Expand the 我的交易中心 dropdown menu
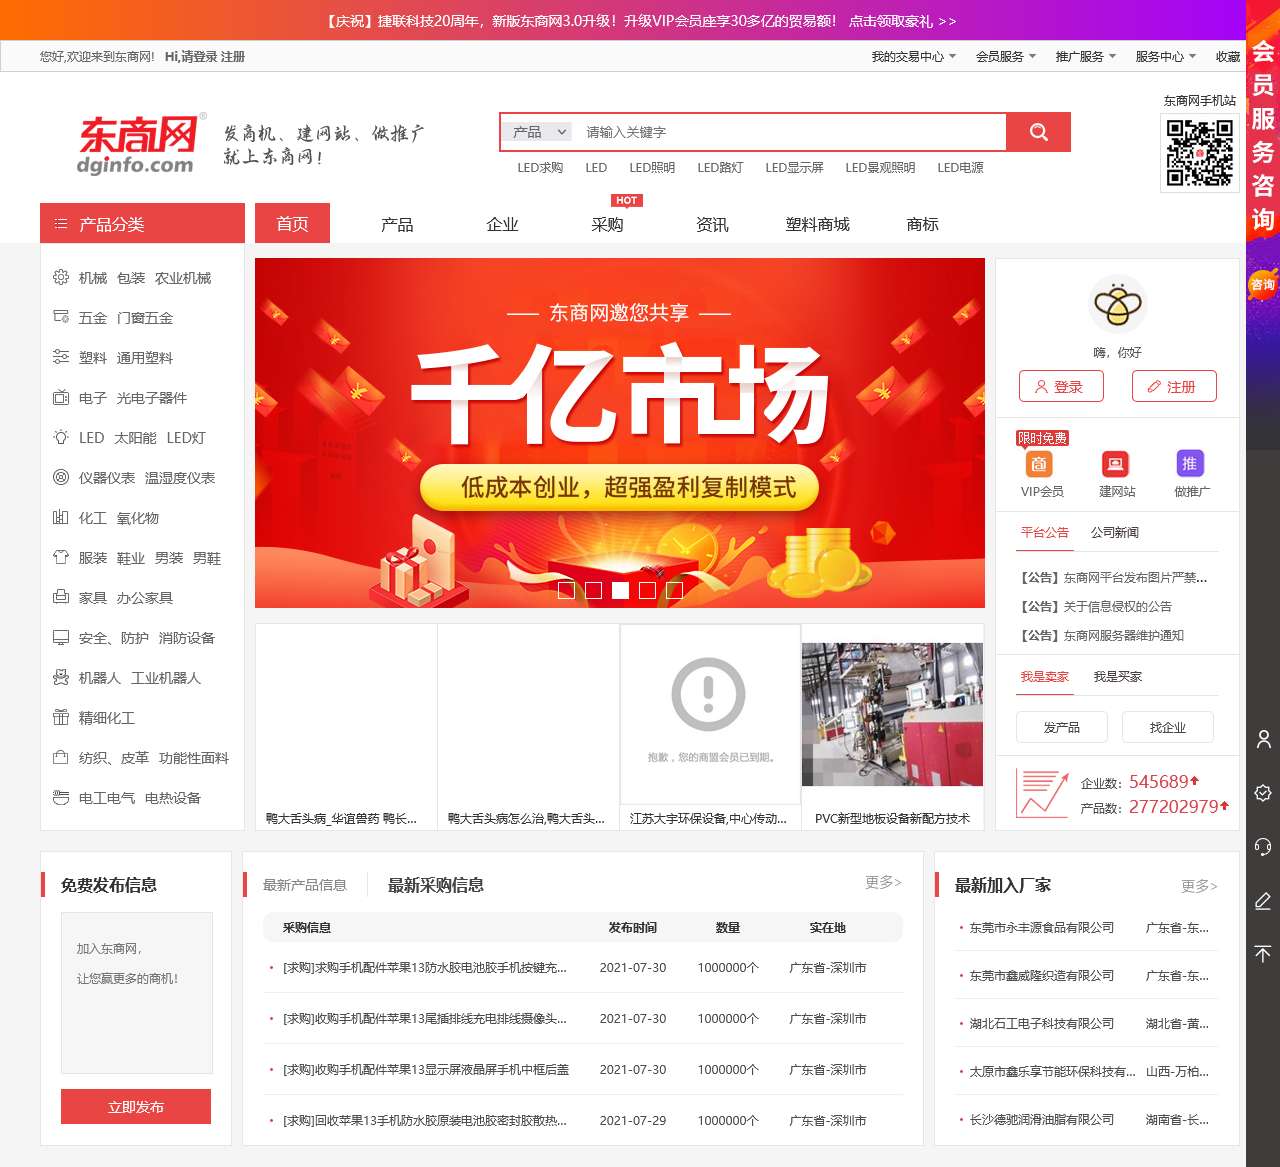Viewport: 1280px width, 1167px height. [x=913, y=57]
